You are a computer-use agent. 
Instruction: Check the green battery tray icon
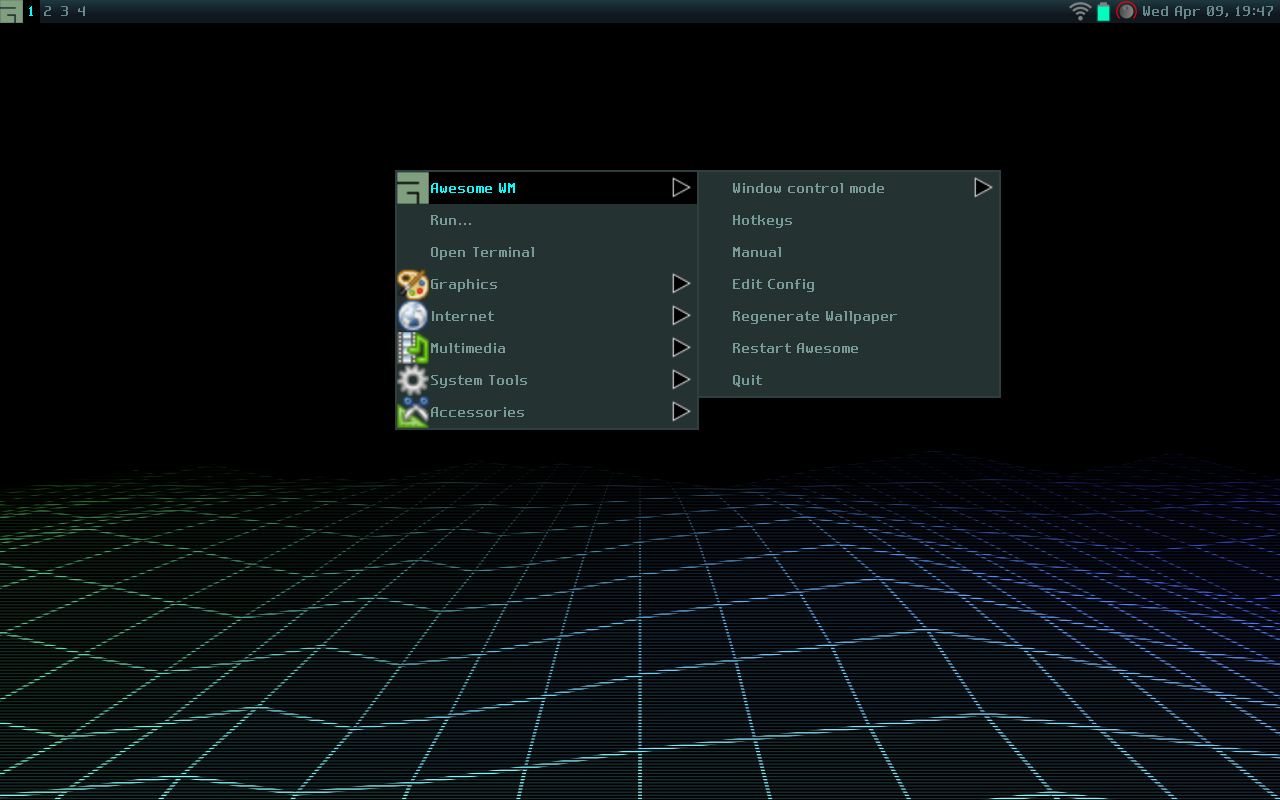pos(1103,12)
